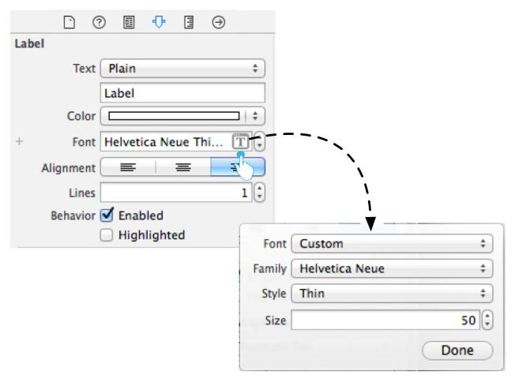This screenshot has height=382, width=515.
Task: Open the File inspector tab
Action: pos(69,23)
